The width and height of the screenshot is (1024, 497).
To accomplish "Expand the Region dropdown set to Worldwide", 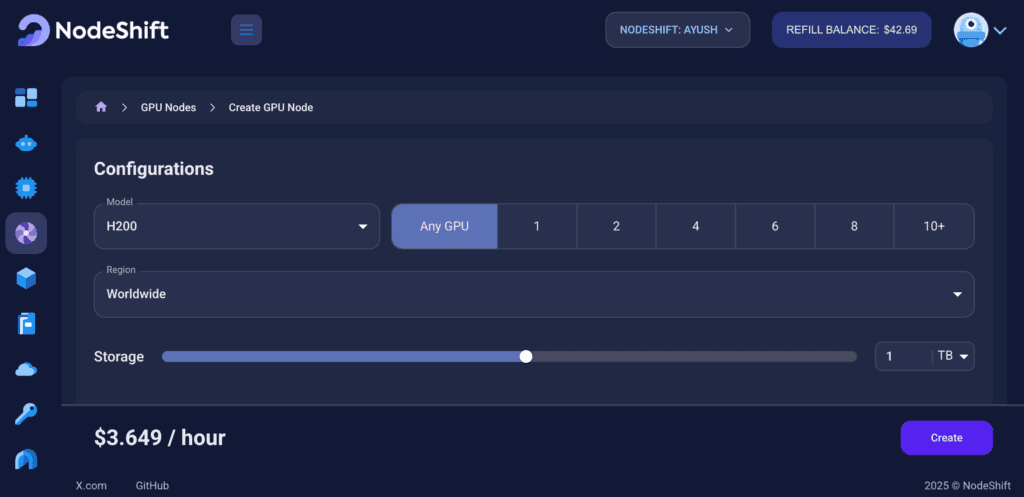I will pyautogui.click(x=534, y=294).
